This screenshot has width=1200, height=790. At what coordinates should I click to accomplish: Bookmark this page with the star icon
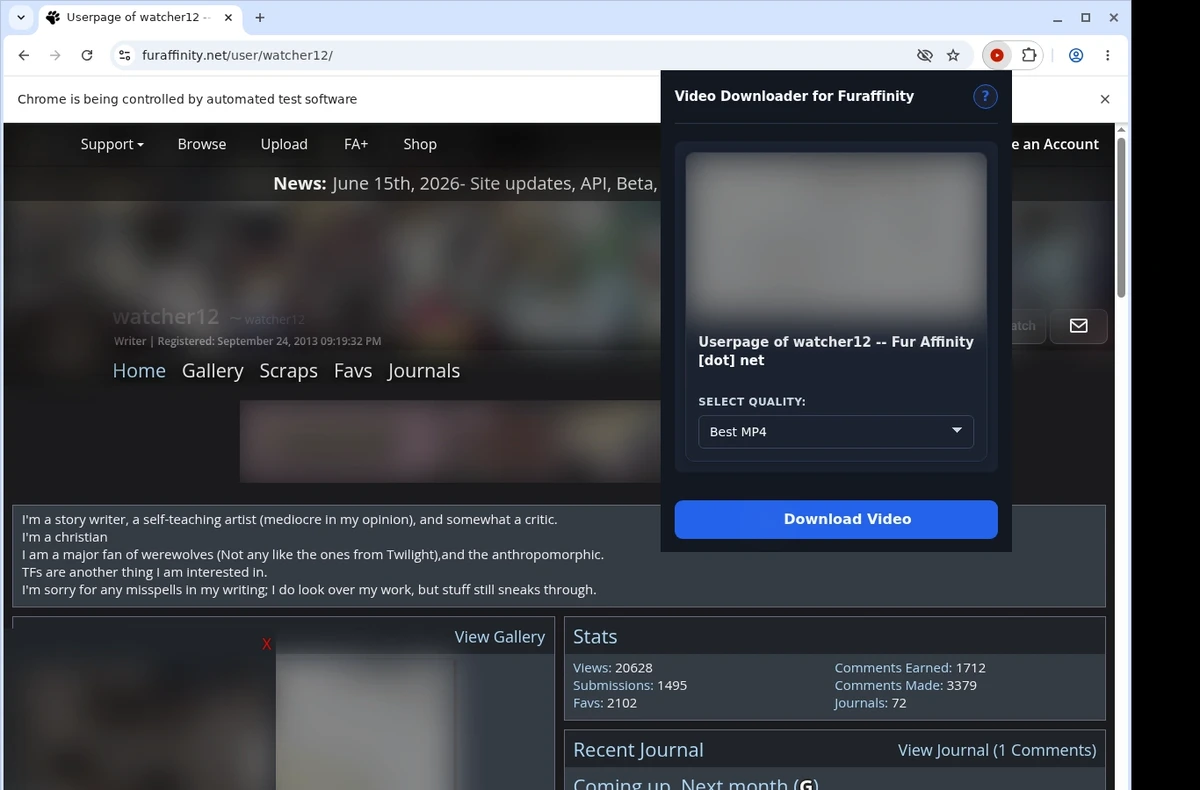pyautogui.click(x=953, y=55)
